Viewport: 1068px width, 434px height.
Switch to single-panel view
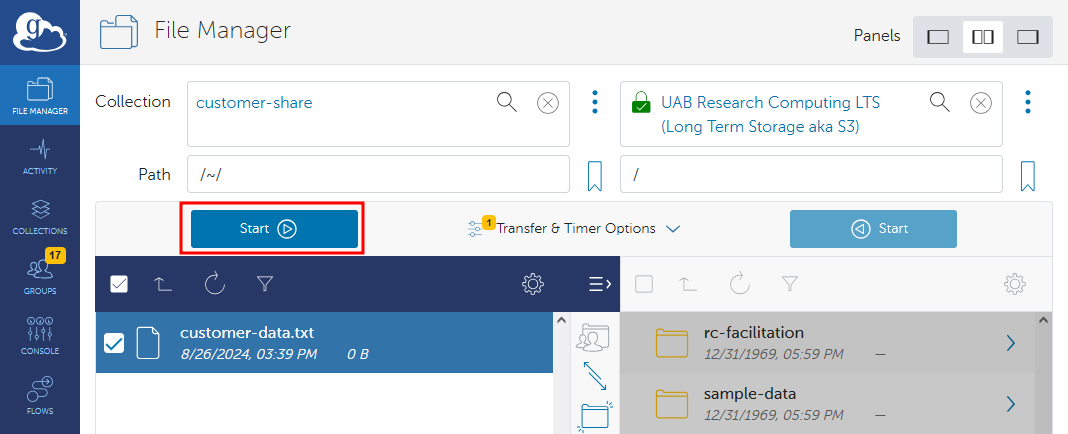938,37
